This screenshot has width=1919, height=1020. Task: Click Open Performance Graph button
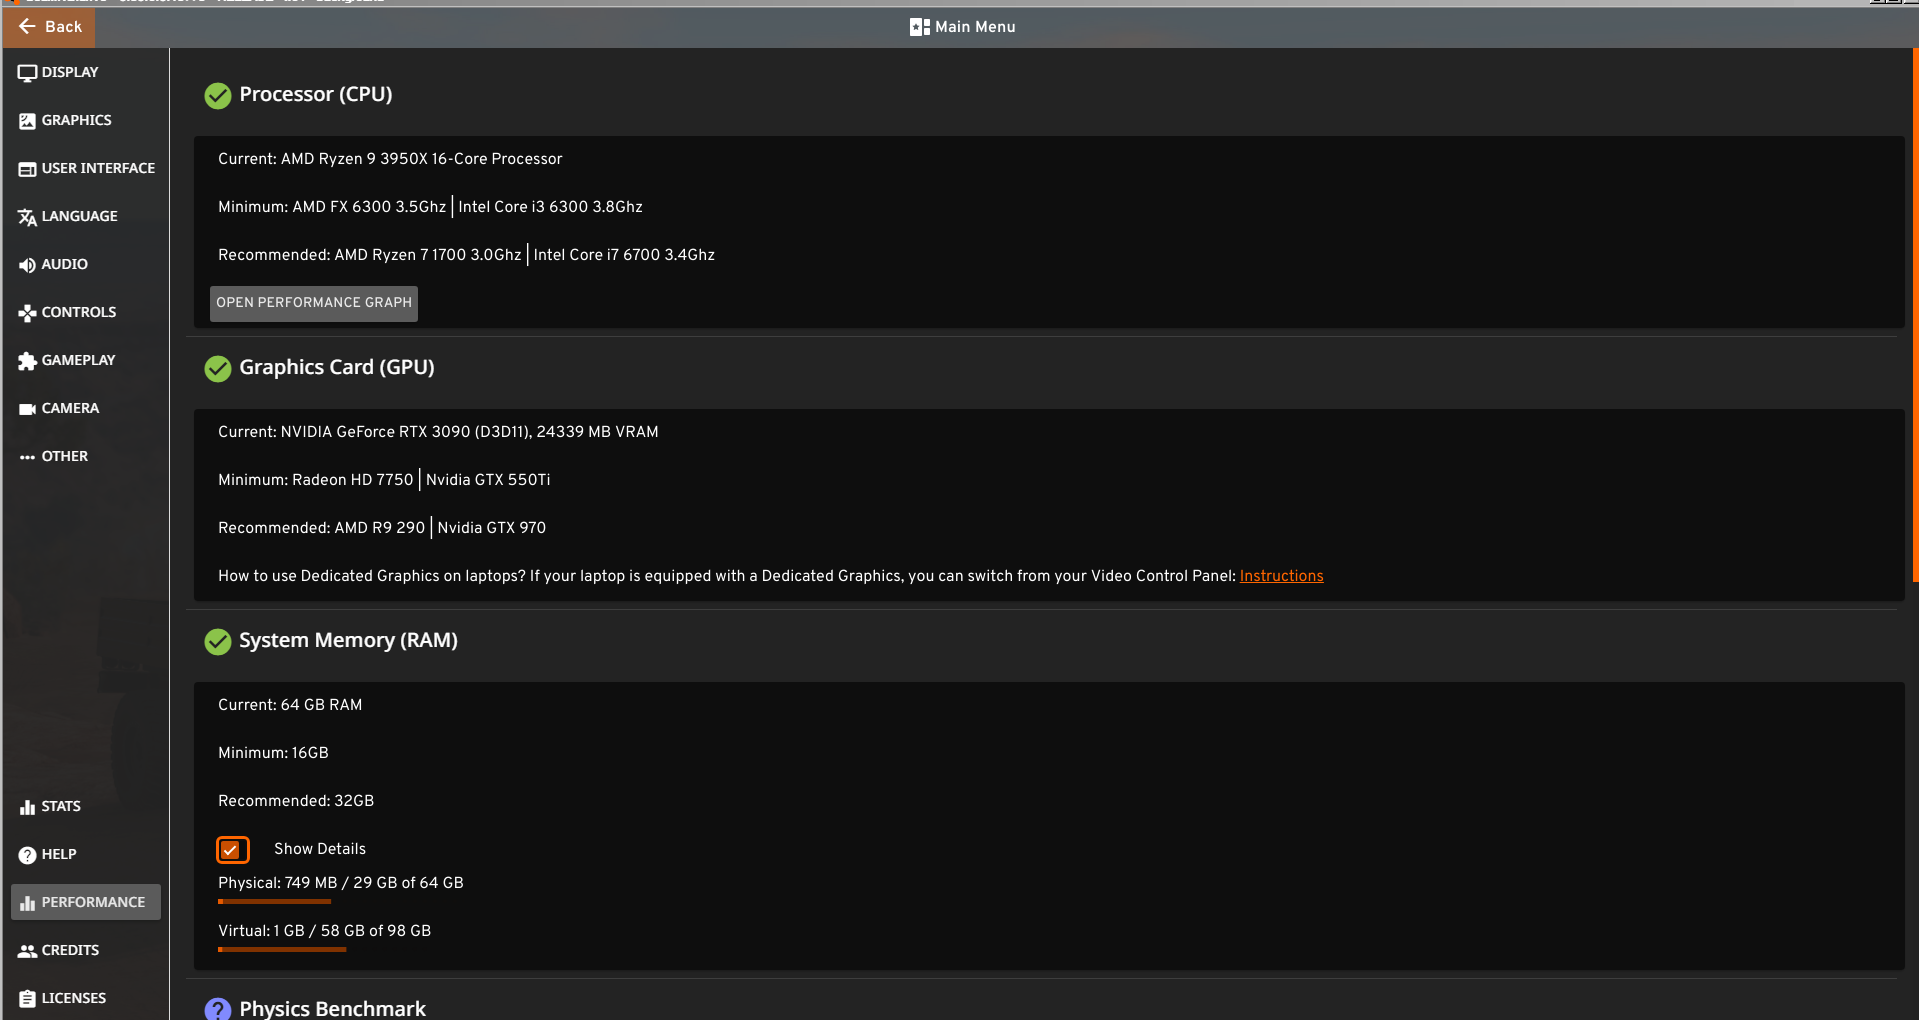pyautogui.click(x=314, y=303)
